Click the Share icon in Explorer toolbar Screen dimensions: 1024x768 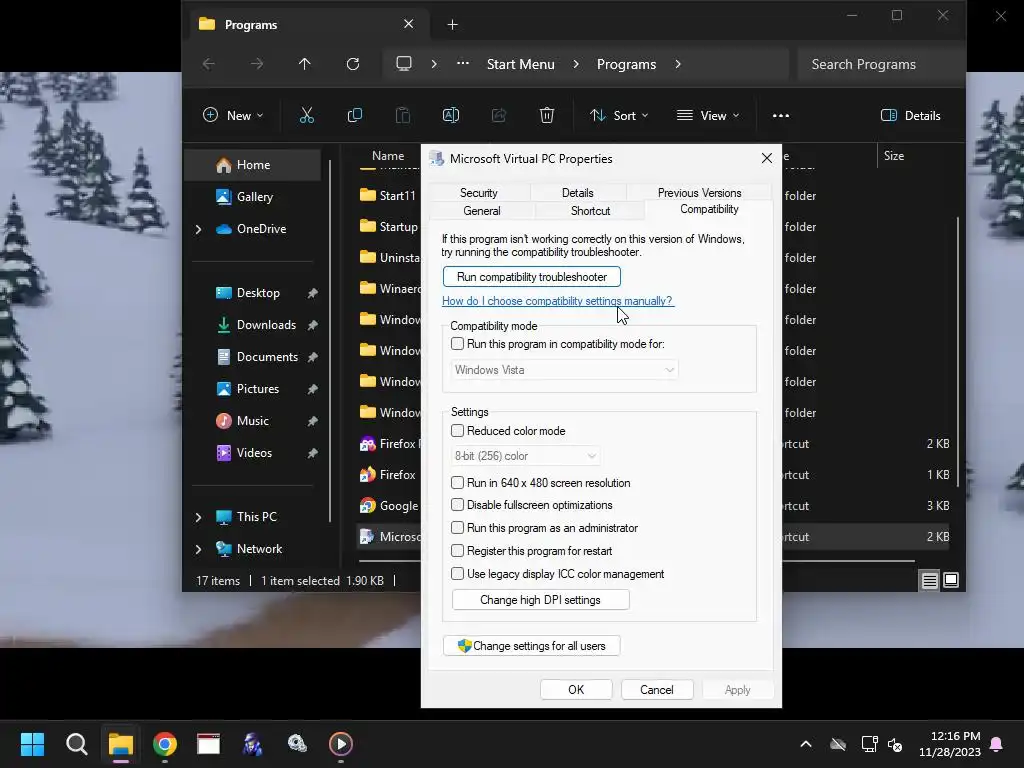pos(499,116)
